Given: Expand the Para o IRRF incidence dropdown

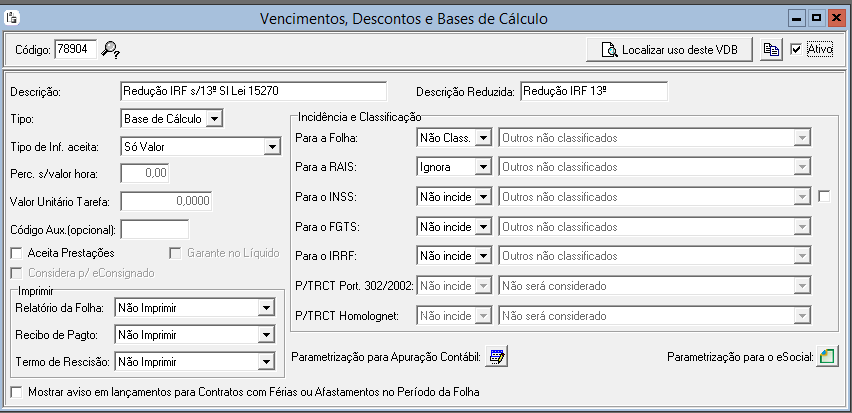Looking at the screenshot, I should [x=484, y=256].
